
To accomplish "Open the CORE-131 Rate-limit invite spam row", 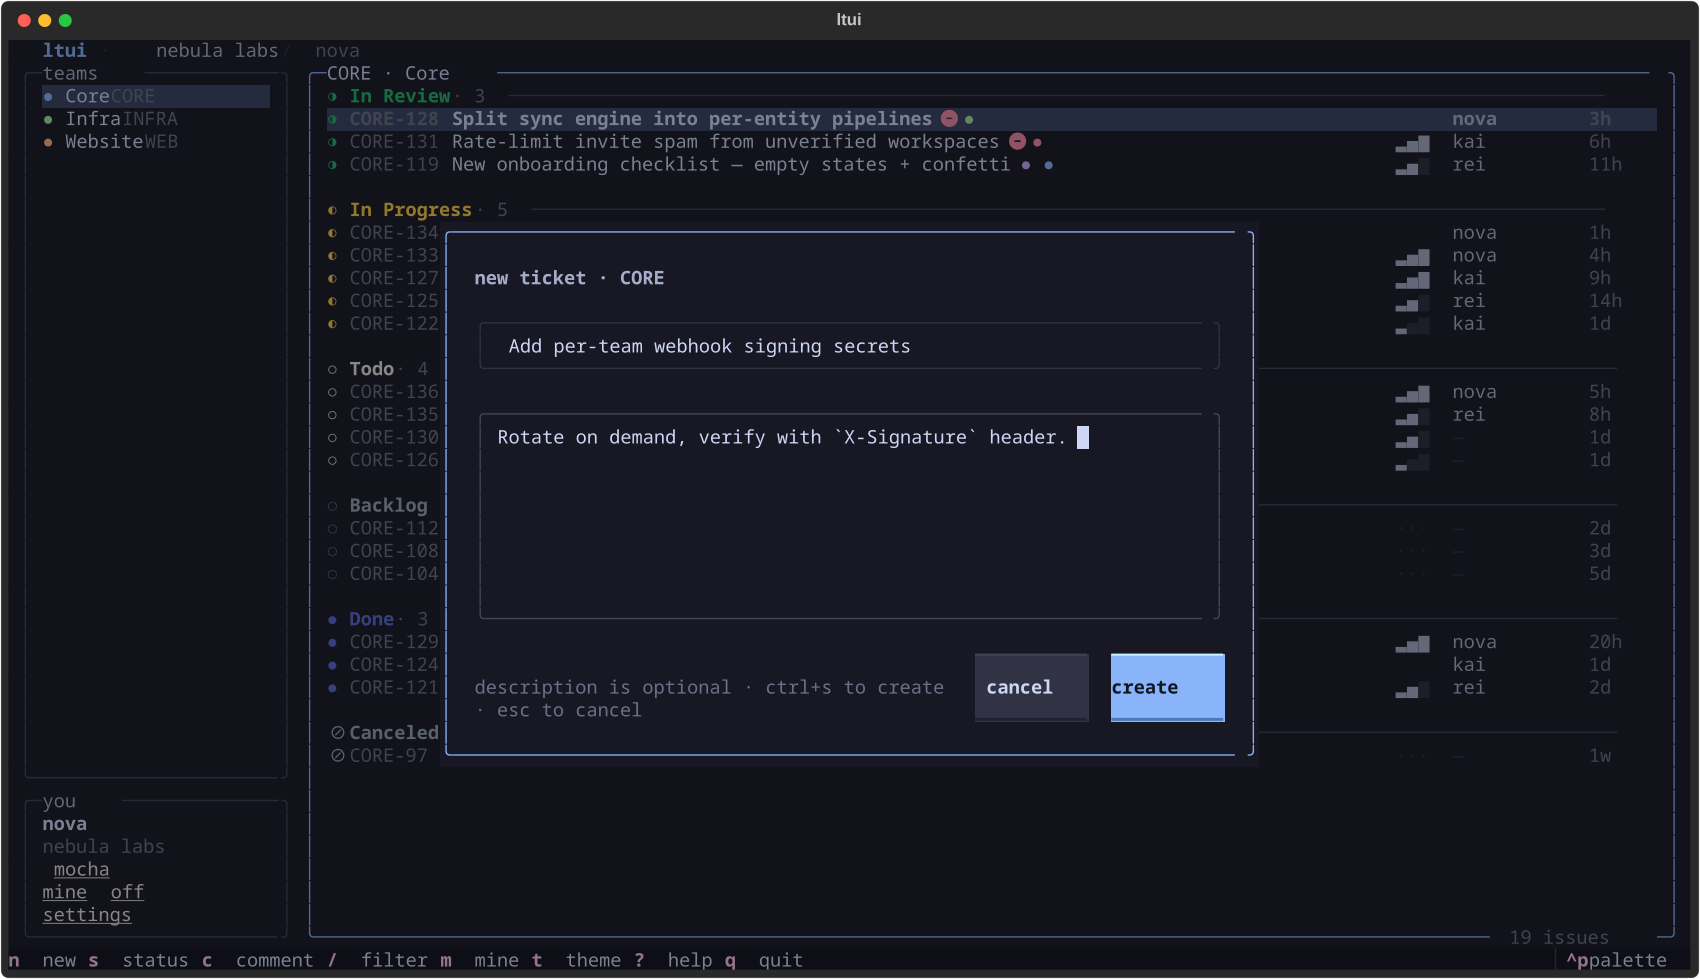I will tap(992, 142).
